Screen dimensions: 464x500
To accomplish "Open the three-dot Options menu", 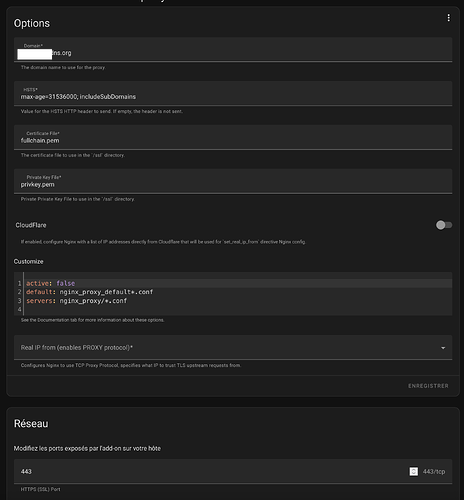I will 448,18.
